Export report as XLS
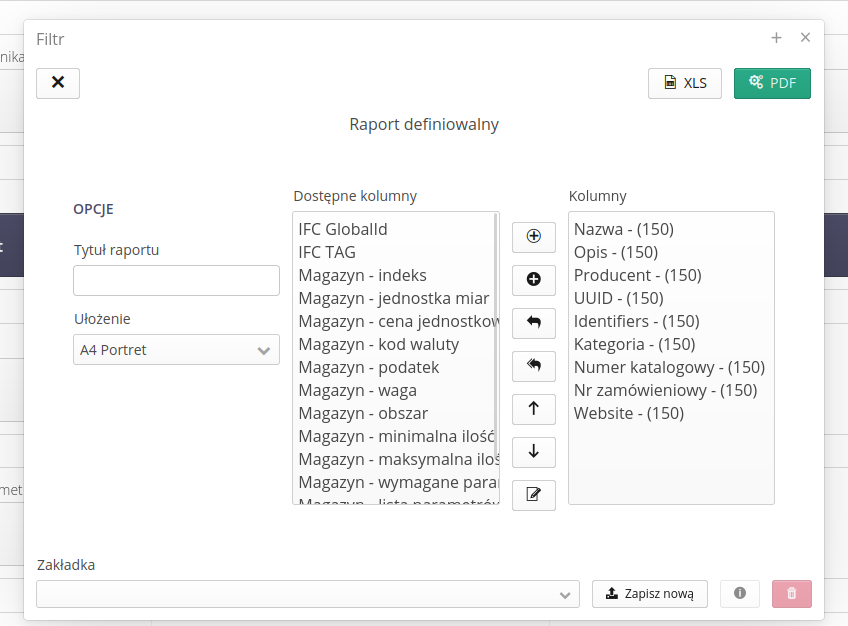 coord(685,83)
